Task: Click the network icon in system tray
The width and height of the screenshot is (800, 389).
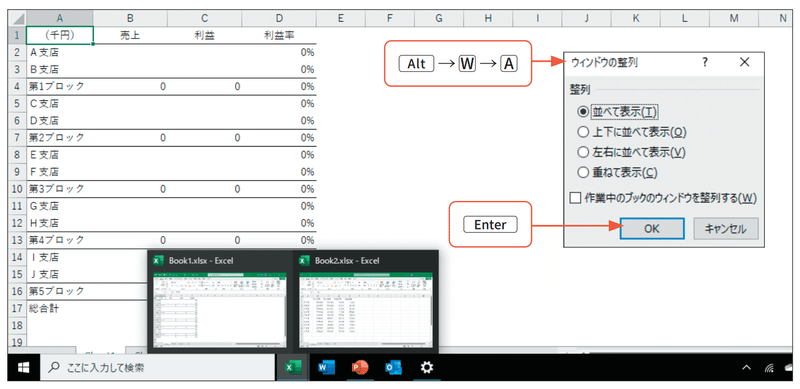Action: click(769, 368)
